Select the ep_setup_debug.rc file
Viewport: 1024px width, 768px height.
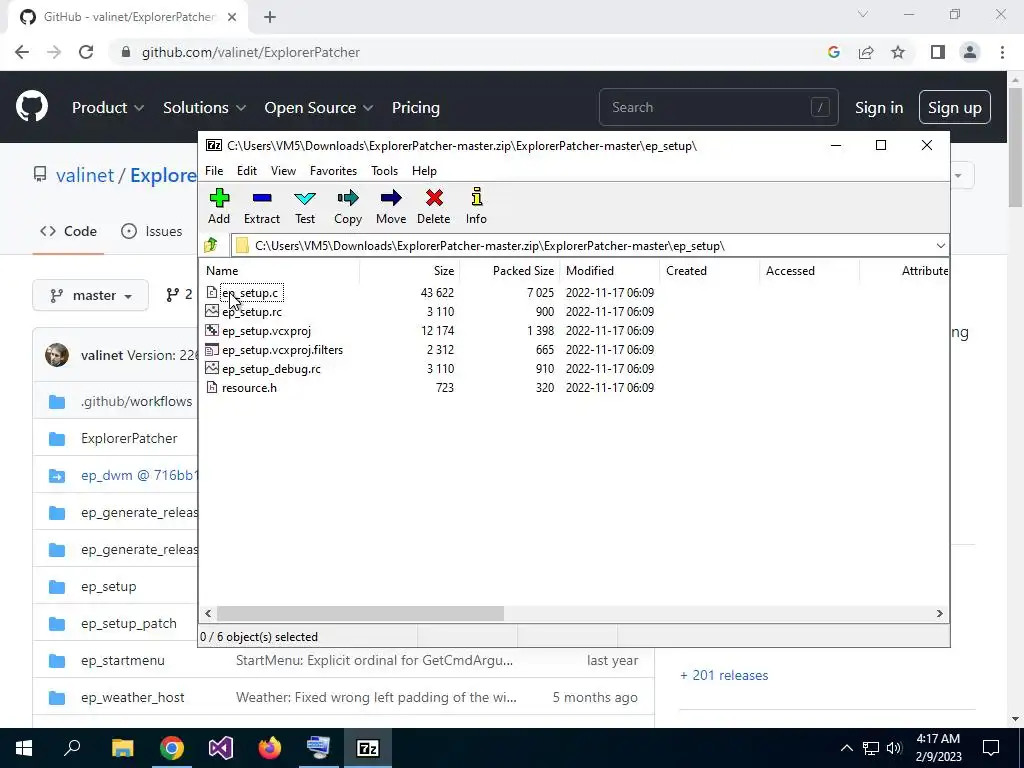pos(271,368)
